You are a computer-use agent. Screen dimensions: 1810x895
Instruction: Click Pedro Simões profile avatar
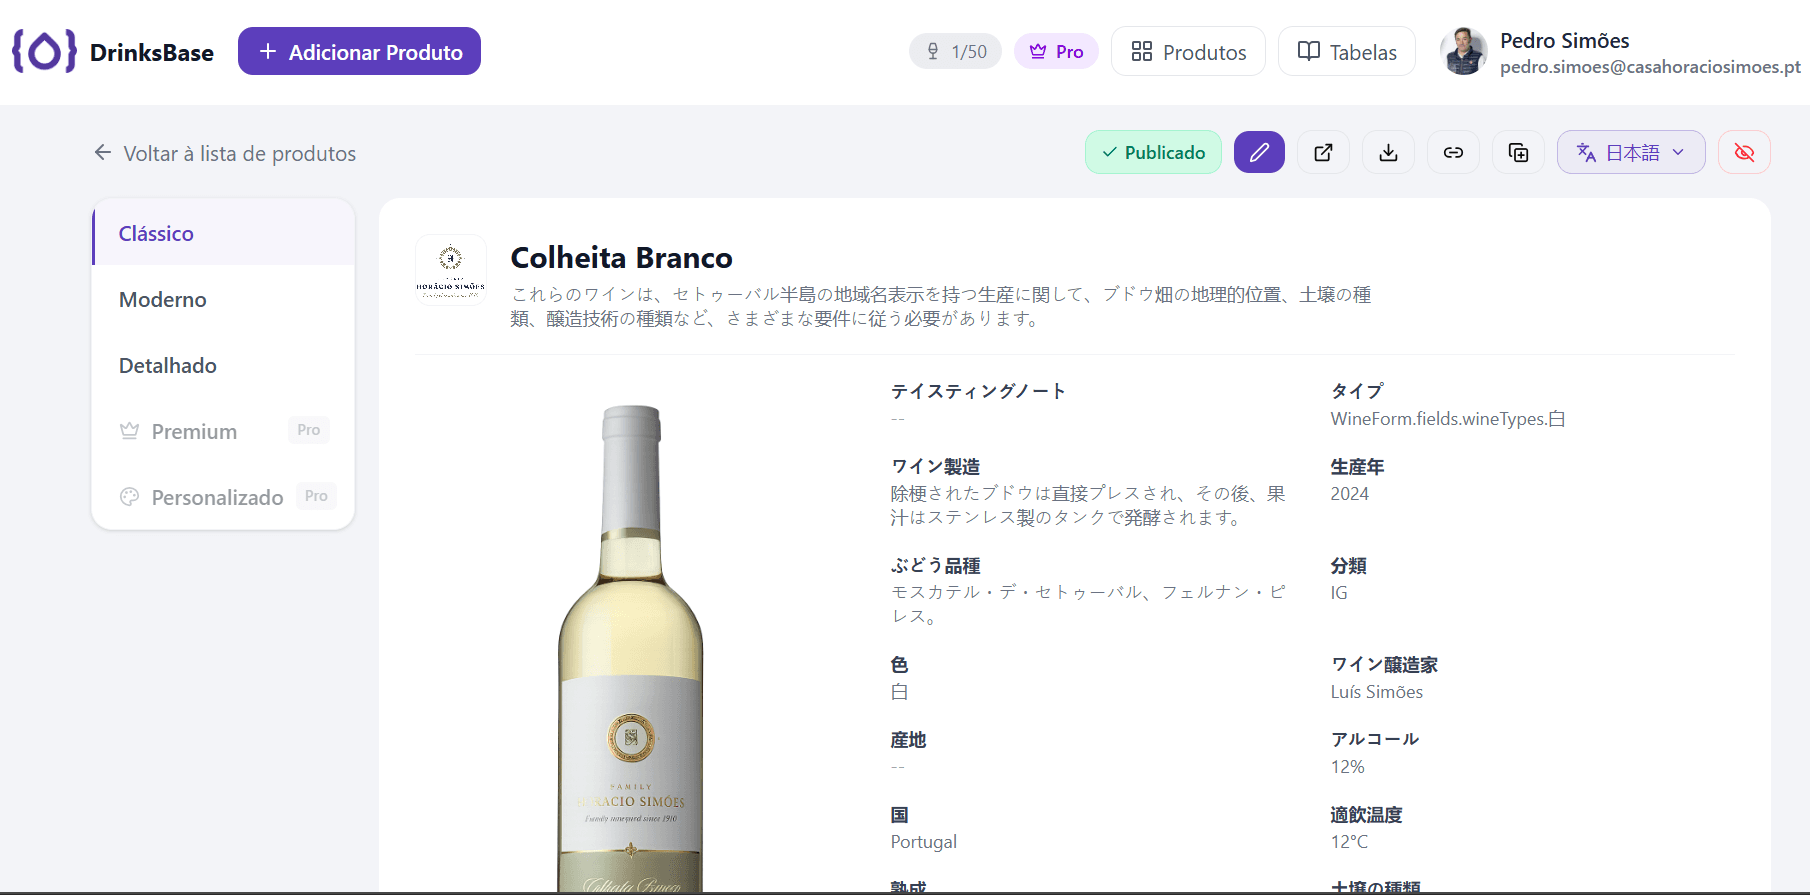tap(1464, 51)
